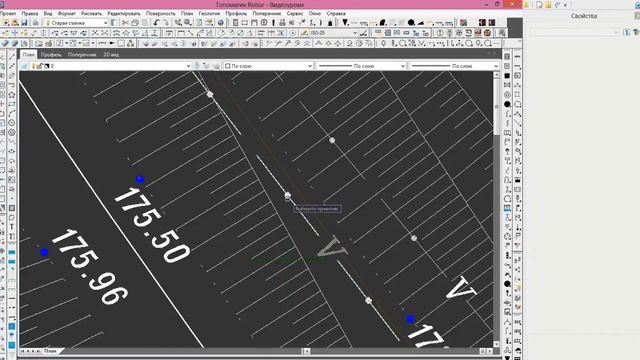Viewport: 640px width, 360px height.
Task: Open the Сервис menu
Action: [x=295, y=13]
